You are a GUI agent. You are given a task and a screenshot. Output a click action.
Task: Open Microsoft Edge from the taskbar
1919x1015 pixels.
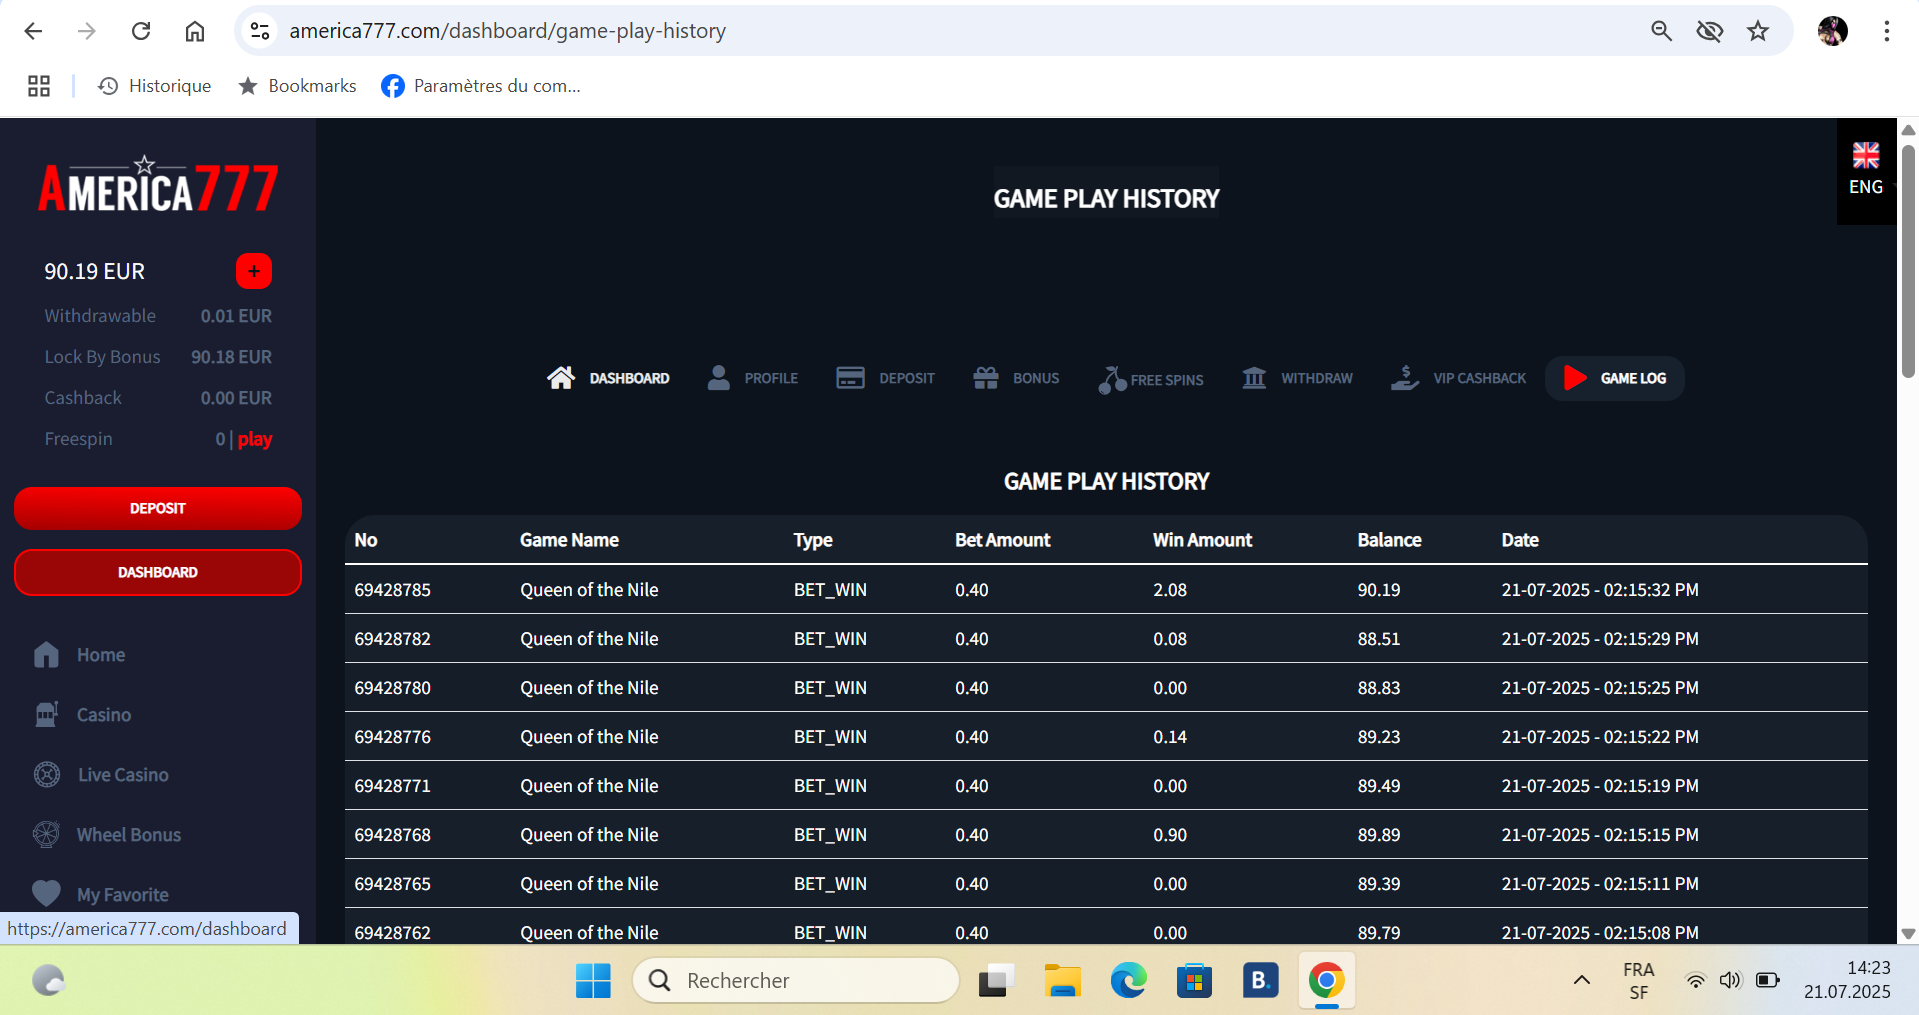pos(1128,981)
